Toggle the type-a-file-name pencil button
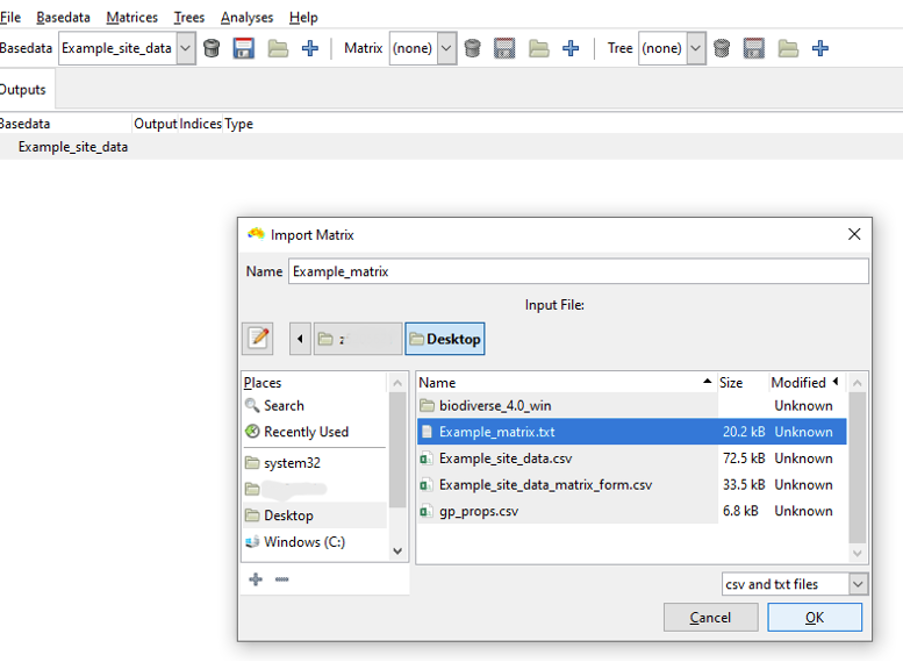Image resolution: width=904 pixels, height=662 pixels. coord(258,339)
